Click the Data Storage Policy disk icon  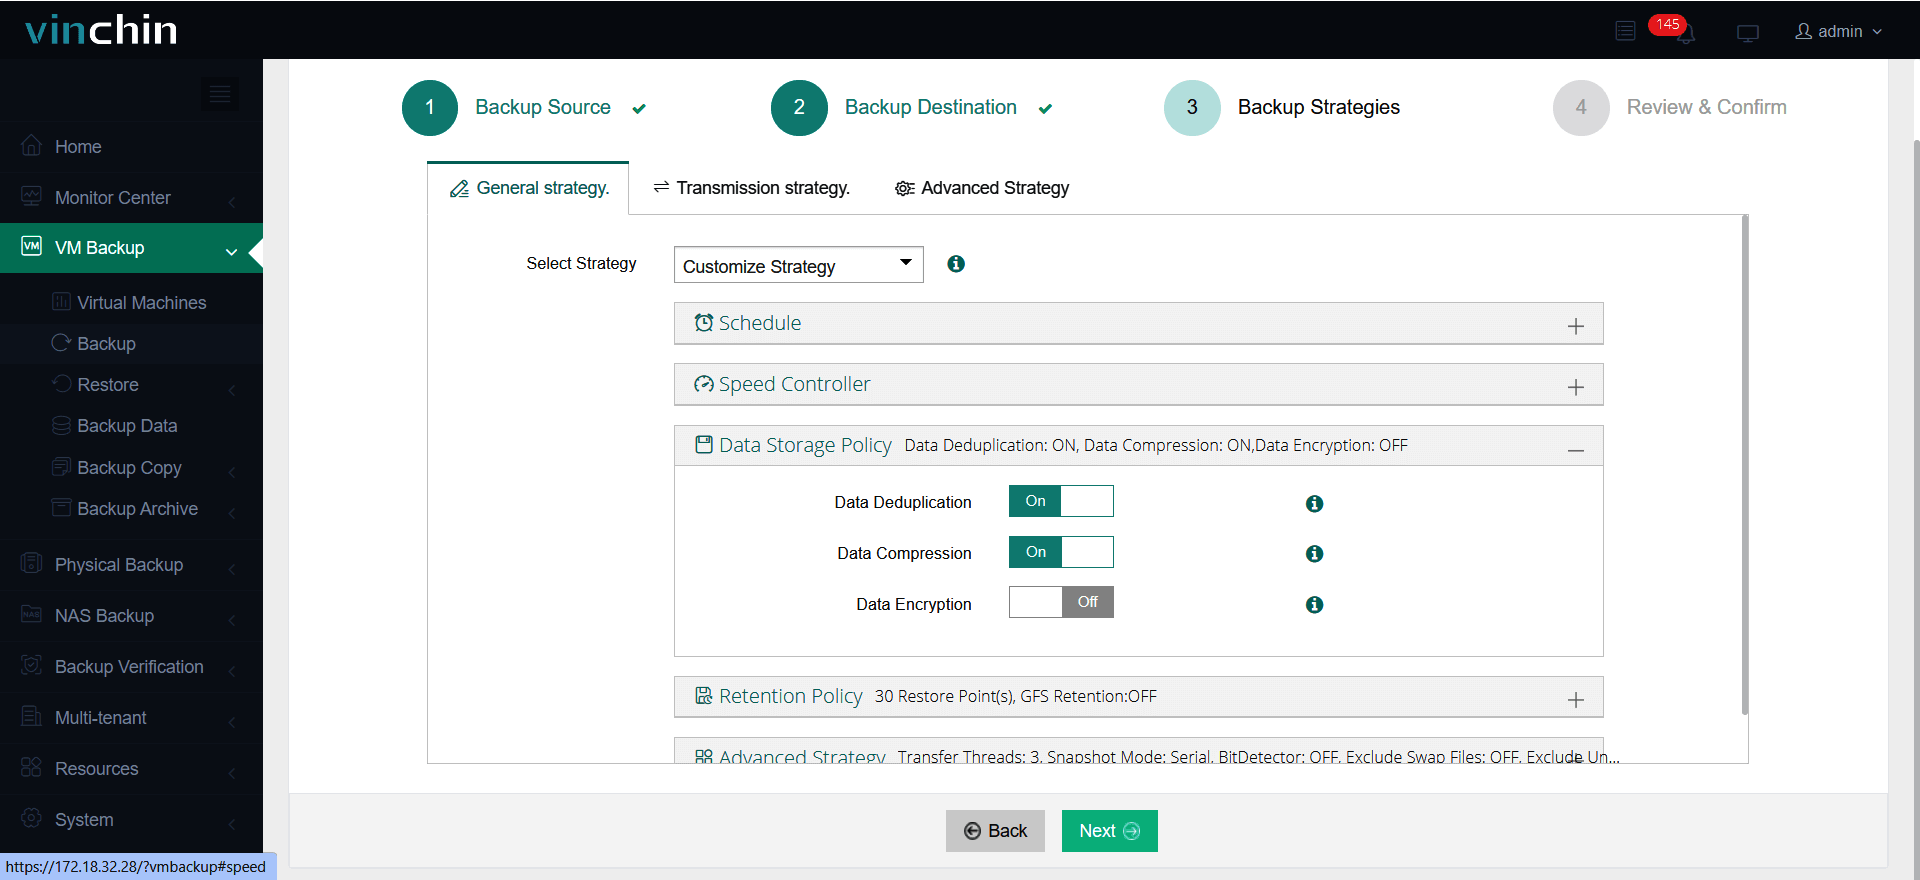click(x=704, y=445)
